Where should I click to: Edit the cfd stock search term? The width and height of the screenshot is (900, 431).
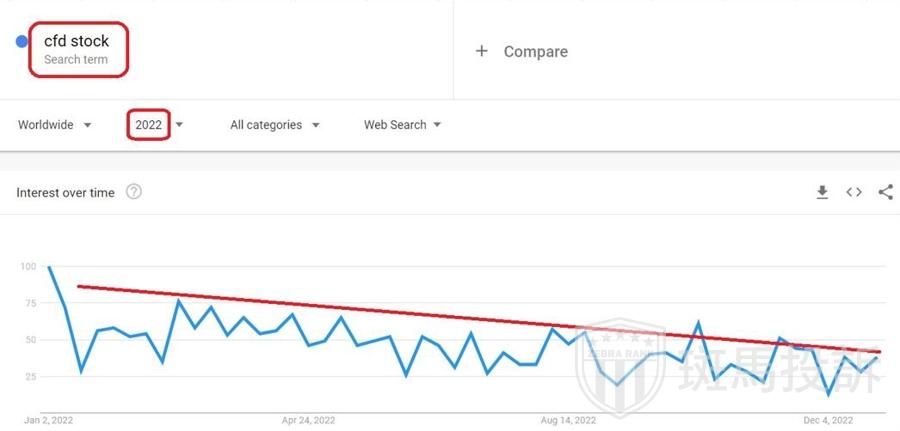pyautogui.click(x=77, y=42)
